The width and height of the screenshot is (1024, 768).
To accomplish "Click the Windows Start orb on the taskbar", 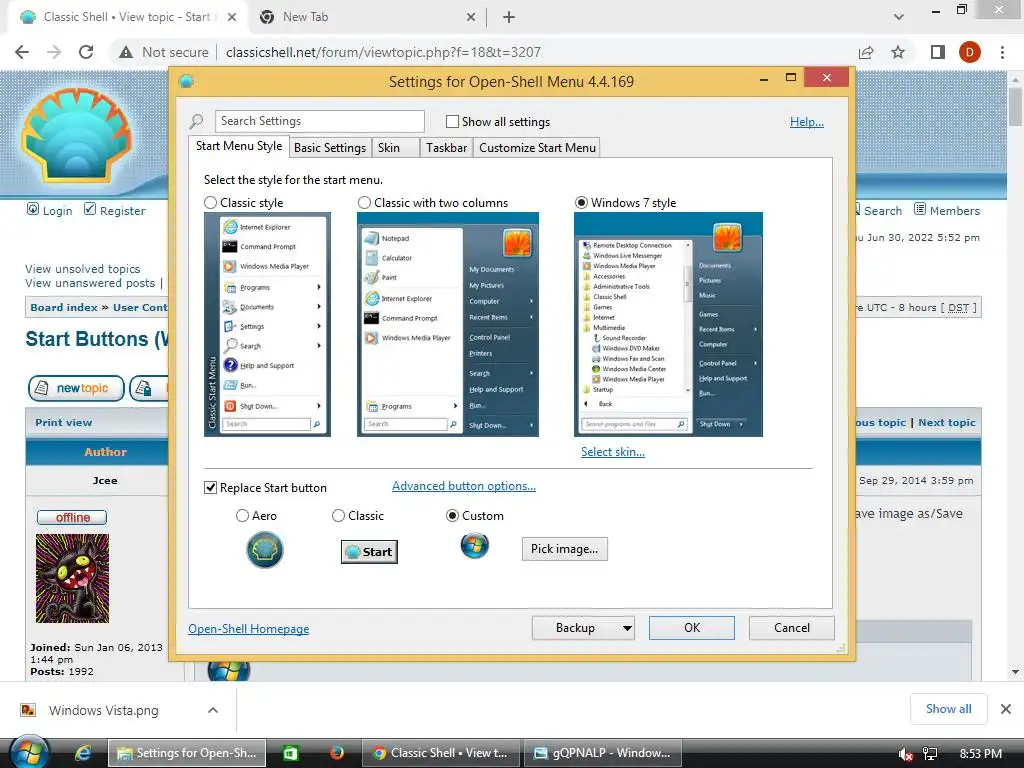I will (28, 753).
